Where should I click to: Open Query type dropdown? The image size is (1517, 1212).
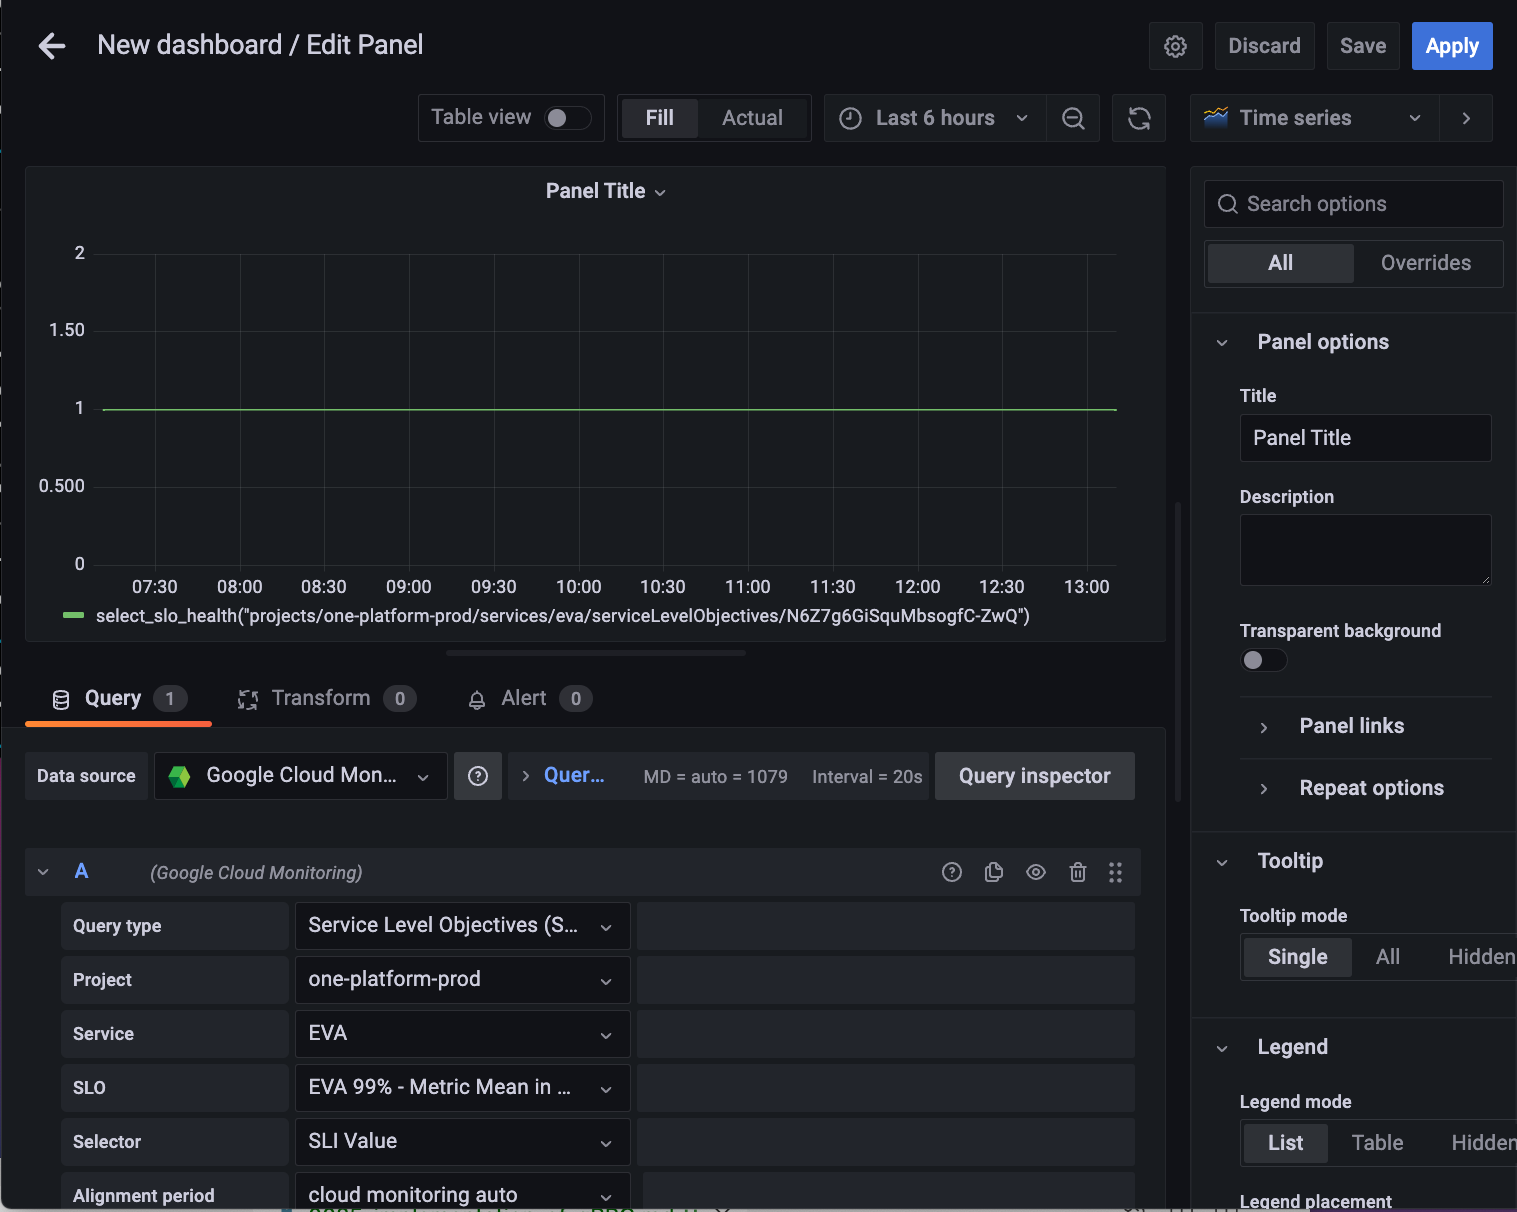(462, 926)
